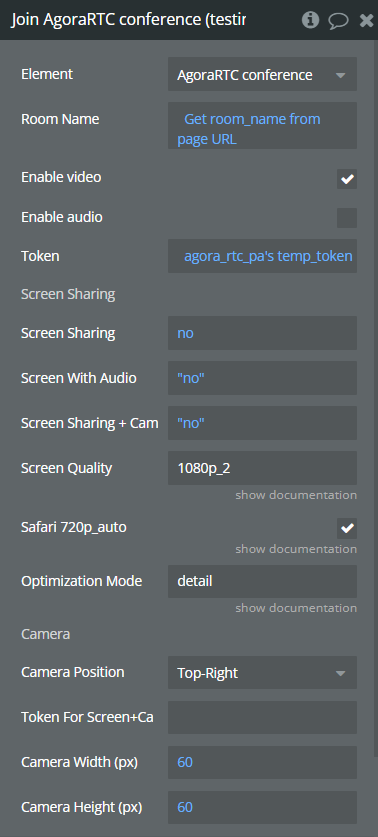Click the Room Name dynamic expression field
Viewport: 378px width, 837px height.
[262, 125]
